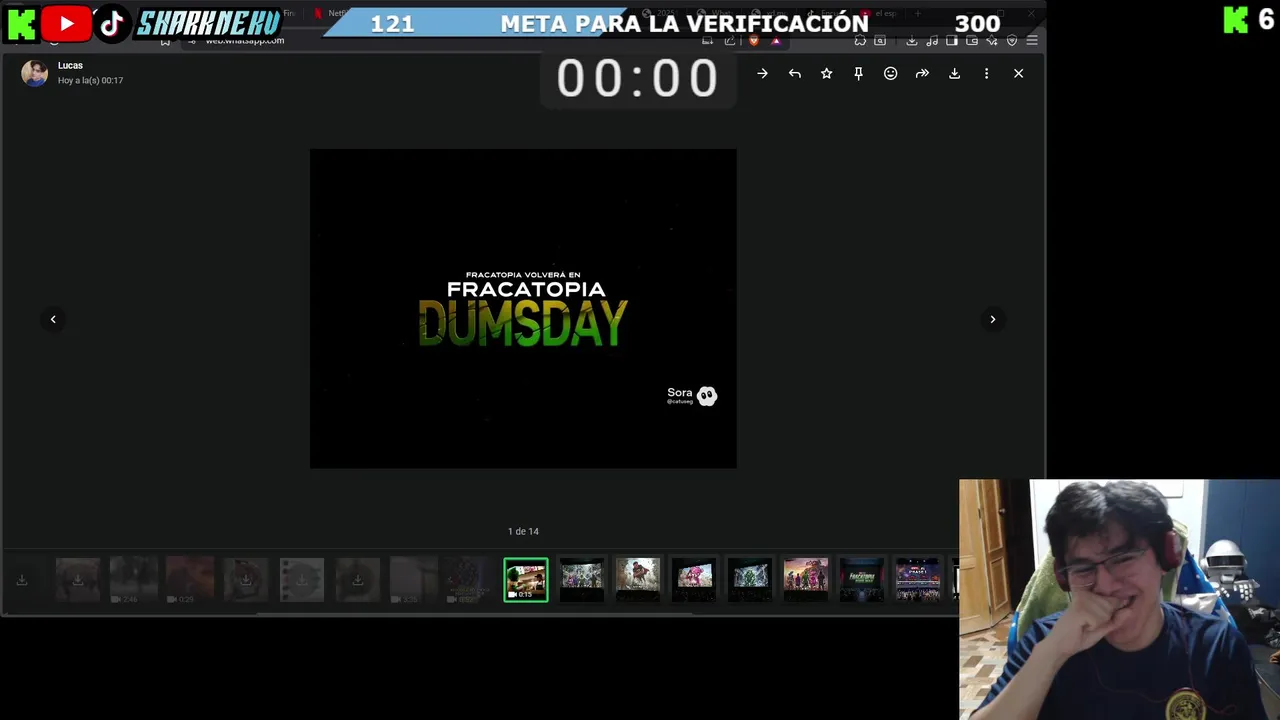Open the colorful group sunset thumbnail

click(x=806, y=580)
